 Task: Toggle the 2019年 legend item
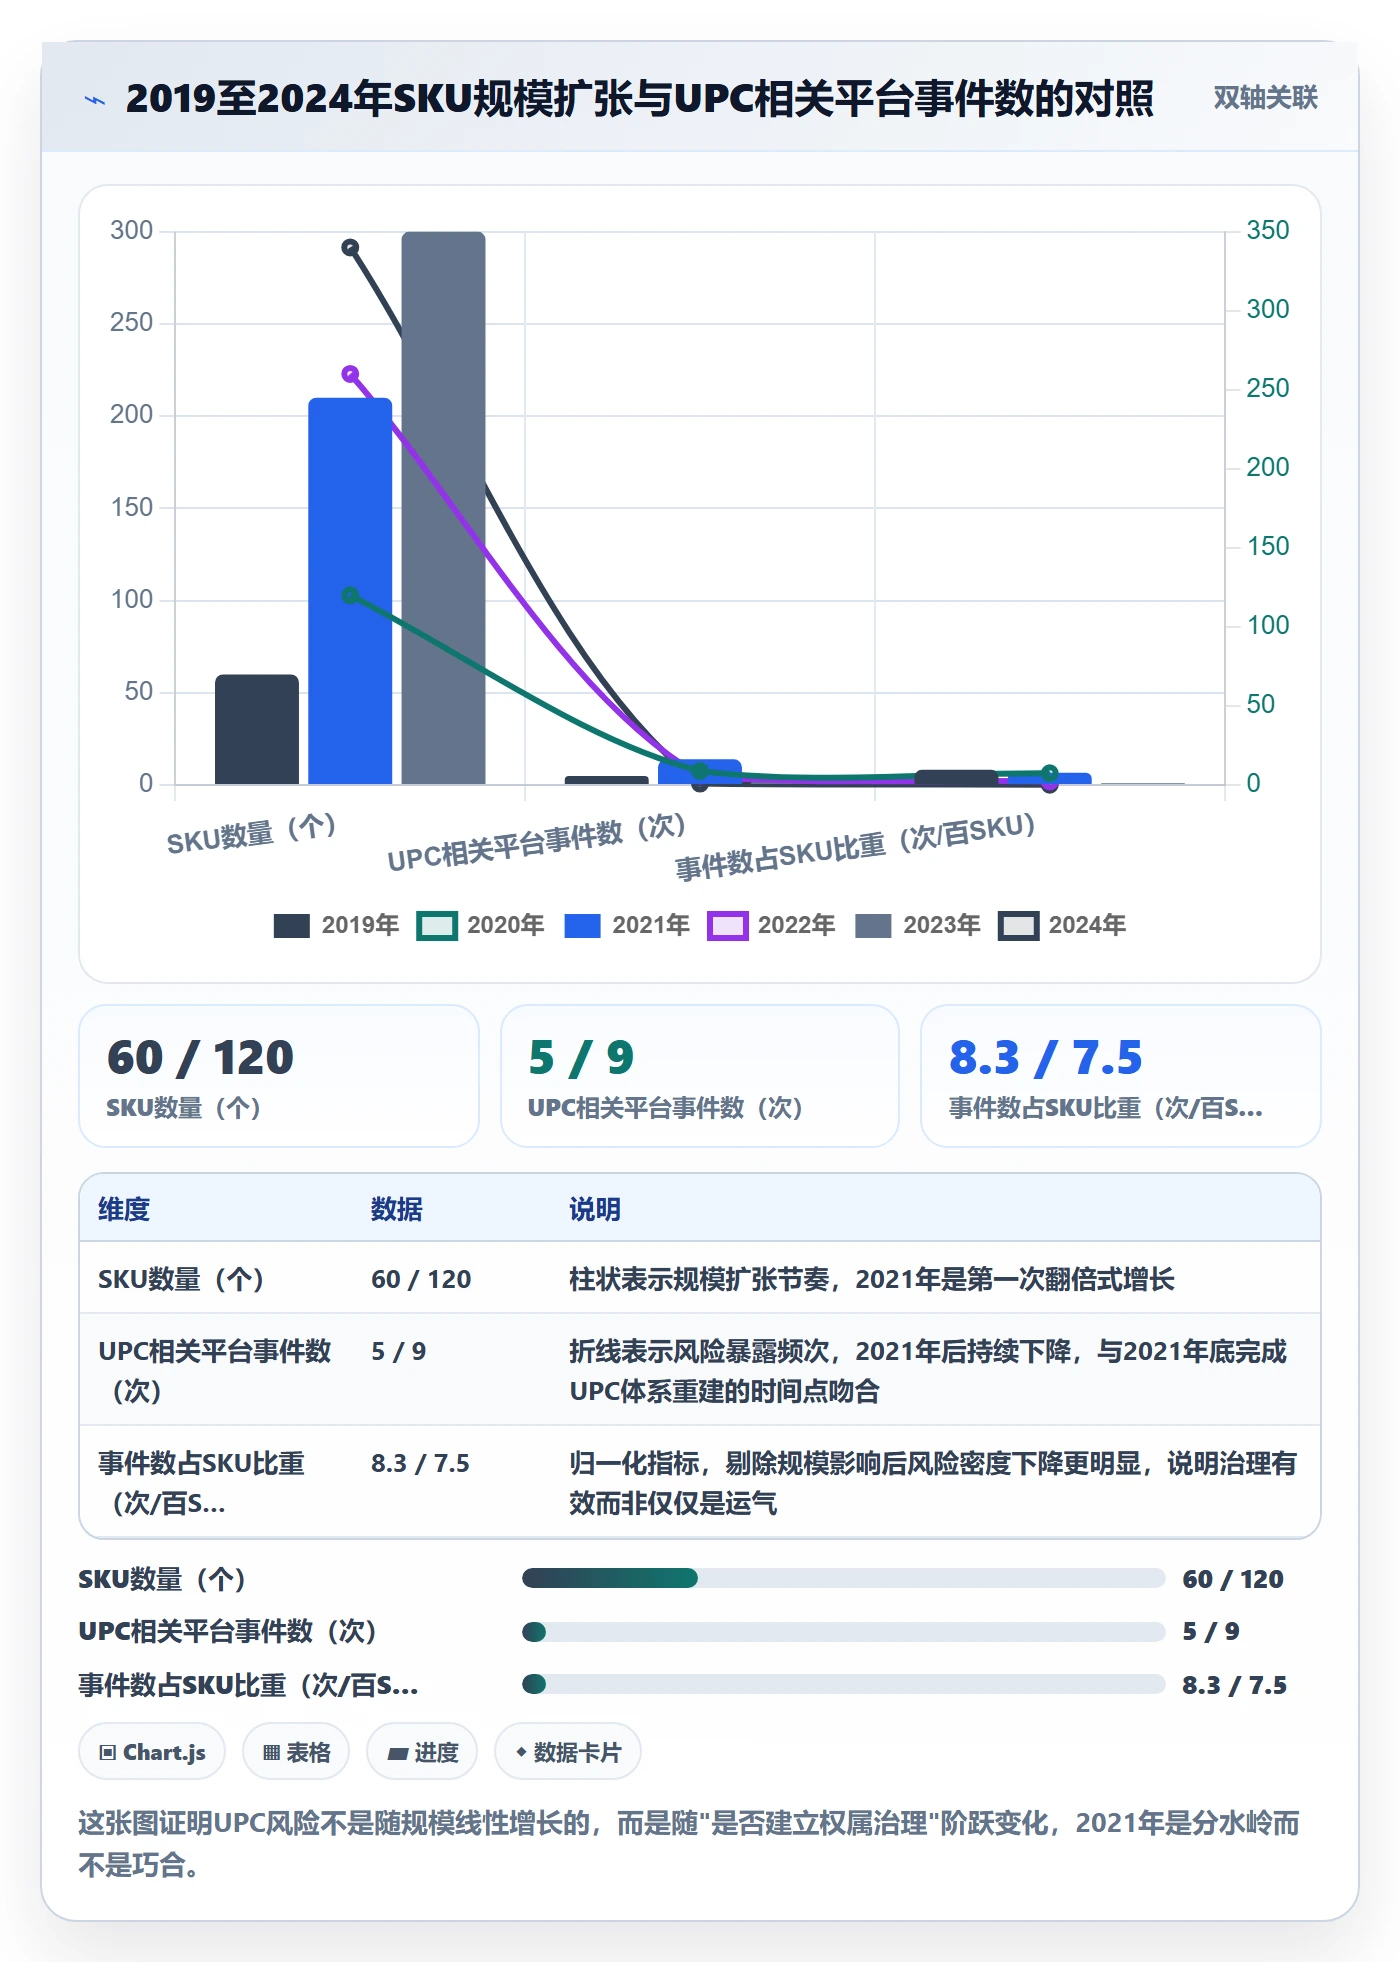(x=336, y=925)
